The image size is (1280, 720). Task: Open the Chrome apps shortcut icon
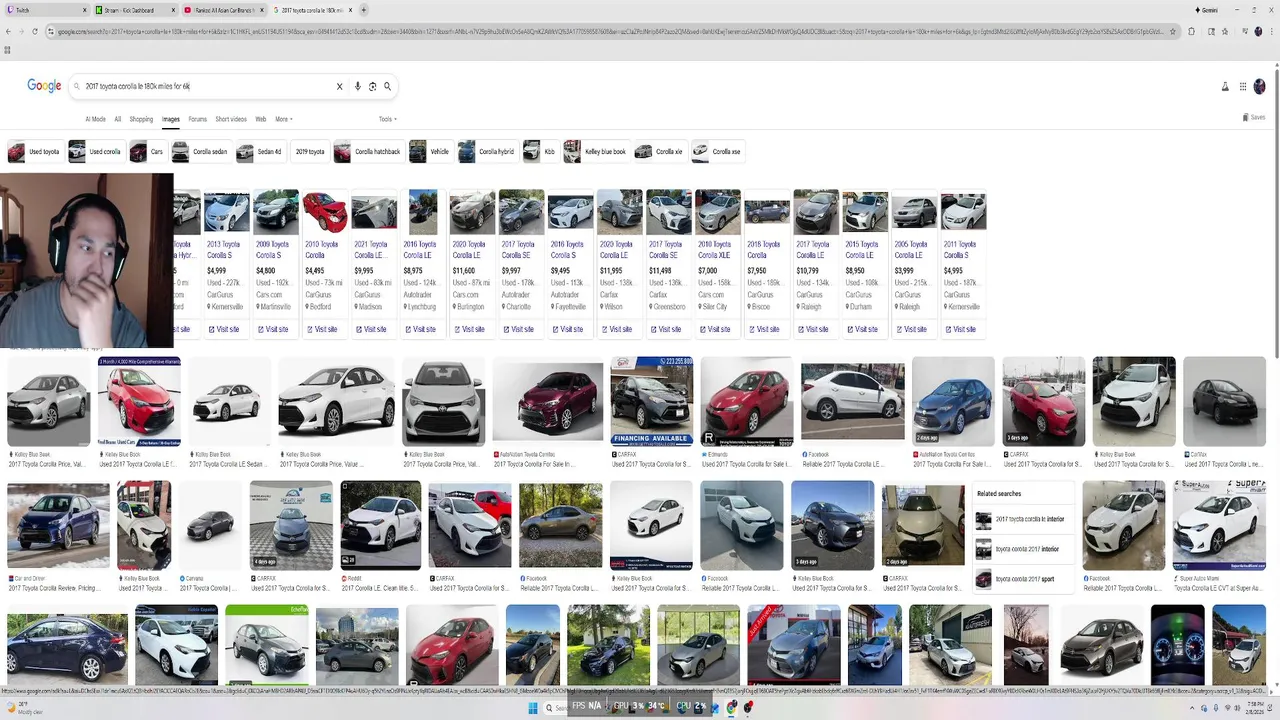point(8,49)
